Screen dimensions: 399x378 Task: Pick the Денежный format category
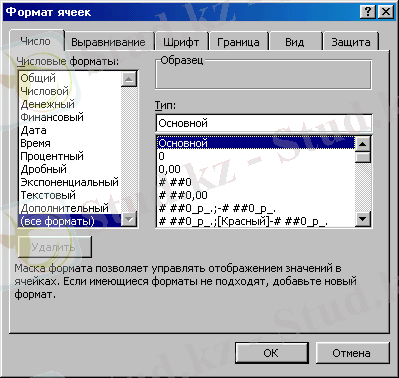[x=70, y=104]
